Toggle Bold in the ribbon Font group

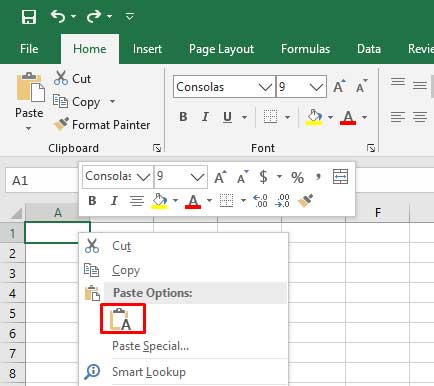click(183, 117)
